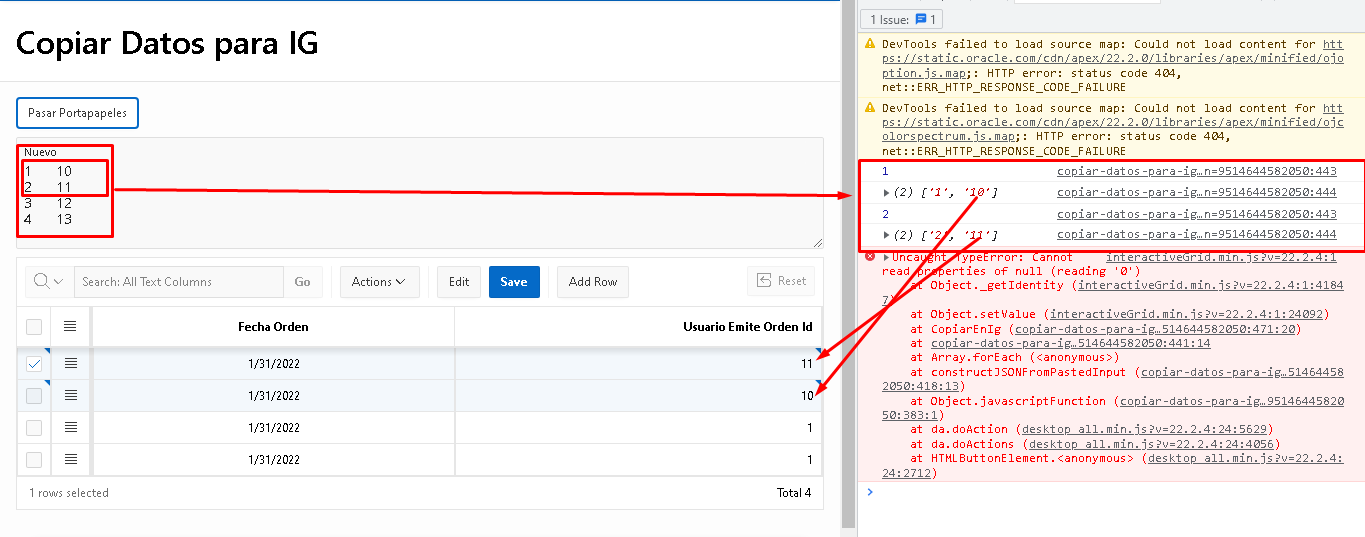Uncheck the selected checkbox for the row with value 11
Screen dimensions: 1365x537
point(34,364)
